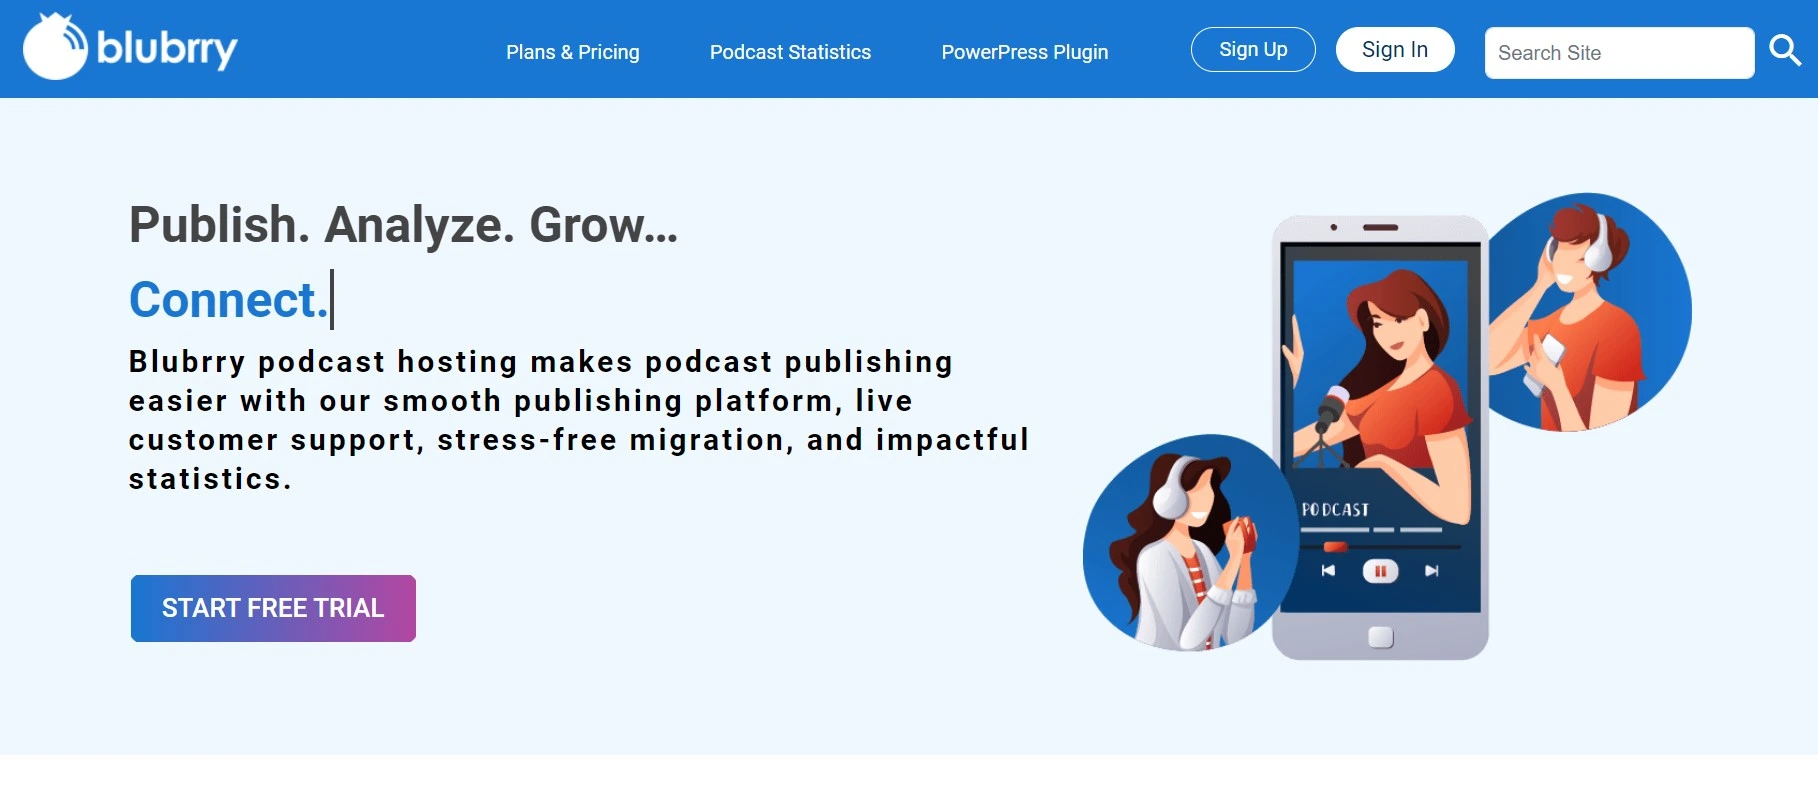Click the Sign In button
This screenshot has height=786, width=1818.
tap(1395, 49)
